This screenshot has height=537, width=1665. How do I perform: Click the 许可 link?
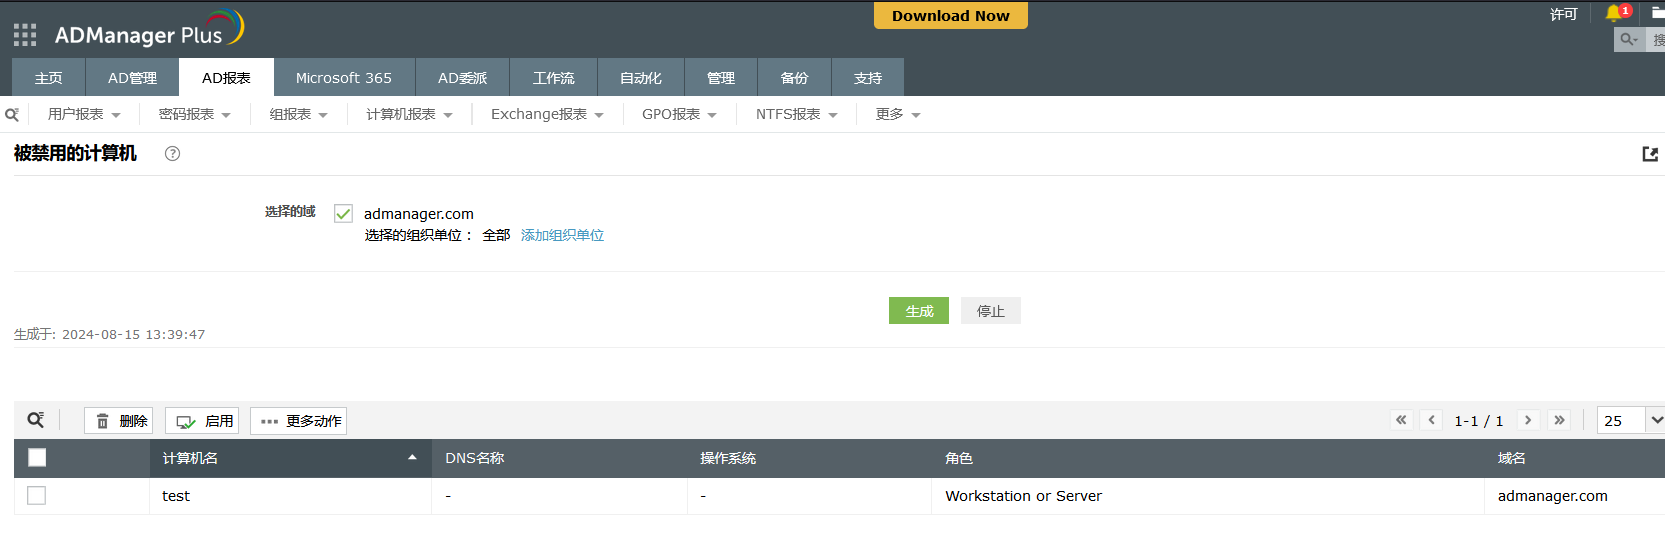click(1564, 14)
